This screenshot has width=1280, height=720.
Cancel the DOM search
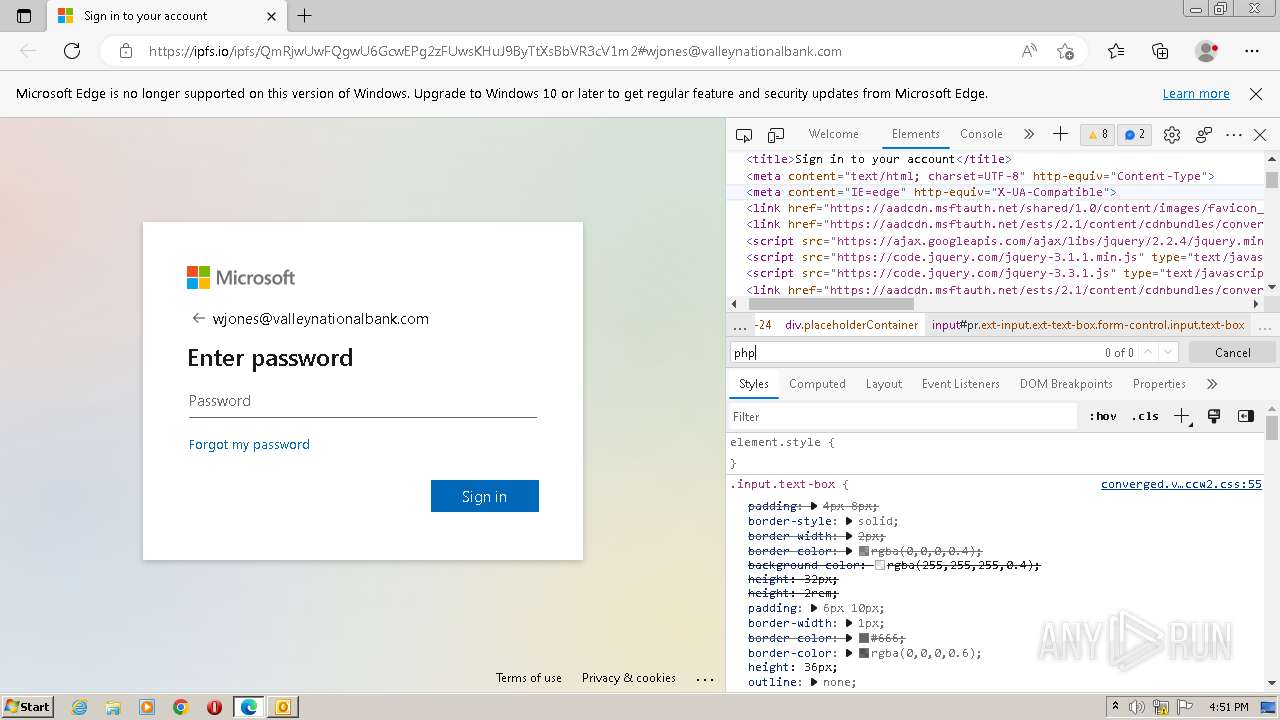point(1232,352)
